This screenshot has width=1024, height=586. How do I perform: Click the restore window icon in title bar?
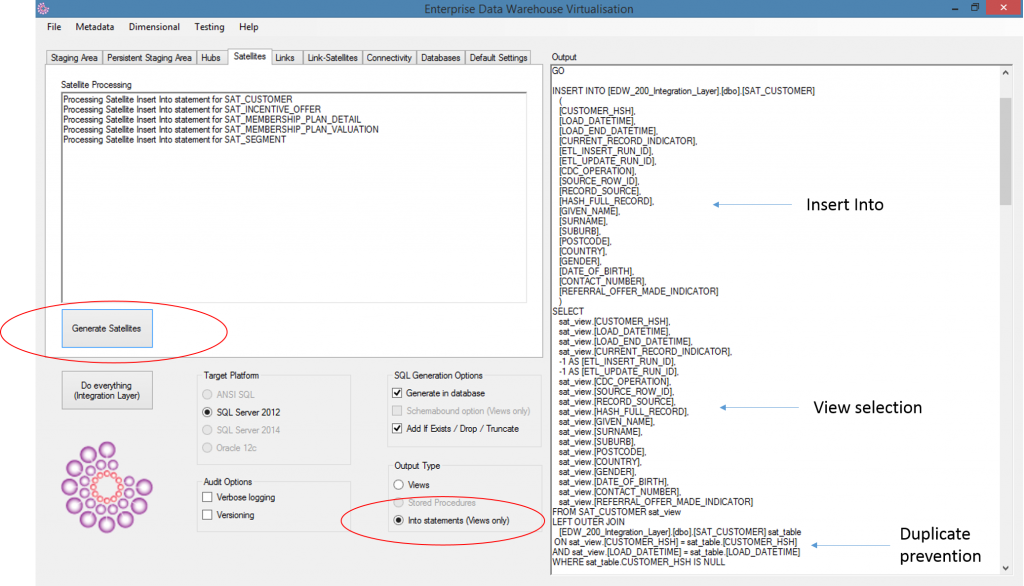(975, 8)
